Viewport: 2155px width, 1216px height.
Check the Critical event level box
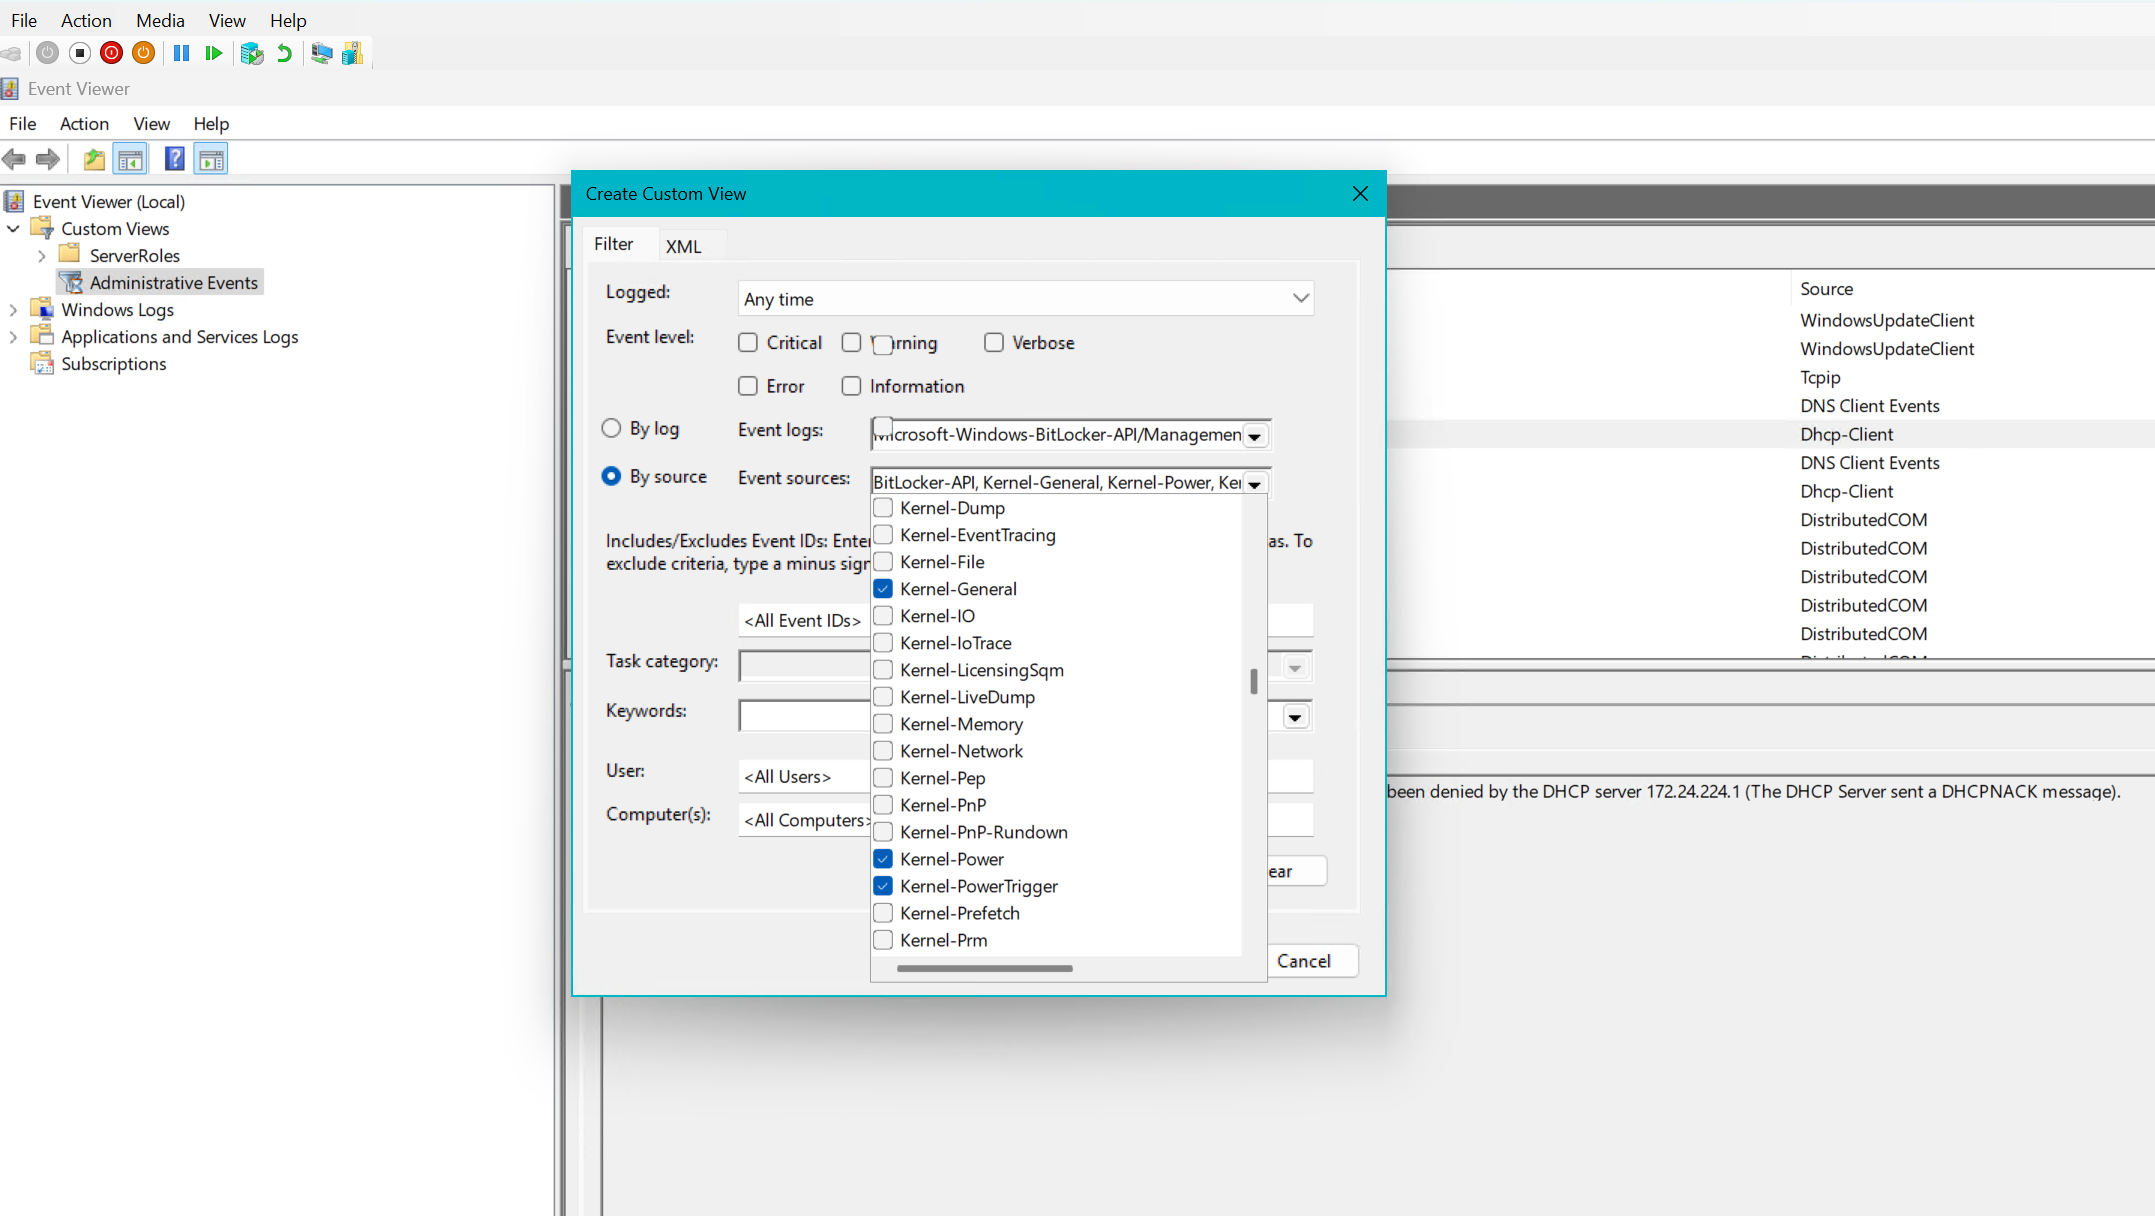tap(748, 343)
